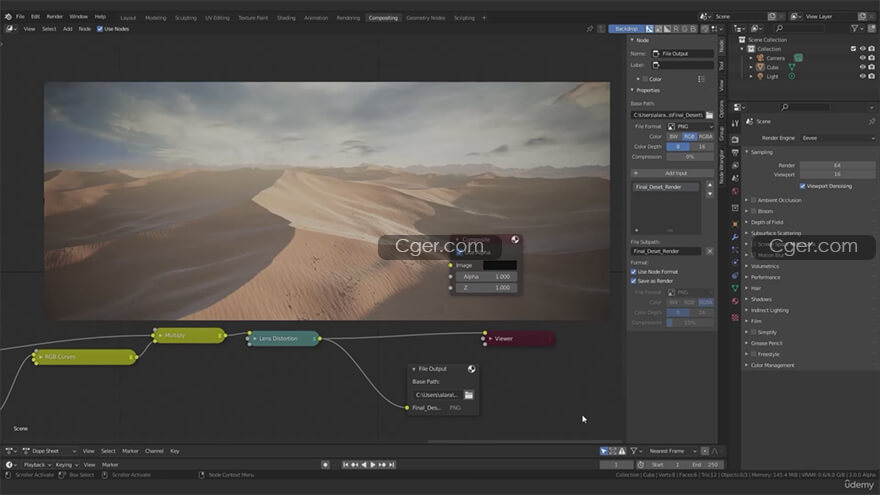Click the auto-keying record button in timeline
880x495 pixels.
(325, 465)
